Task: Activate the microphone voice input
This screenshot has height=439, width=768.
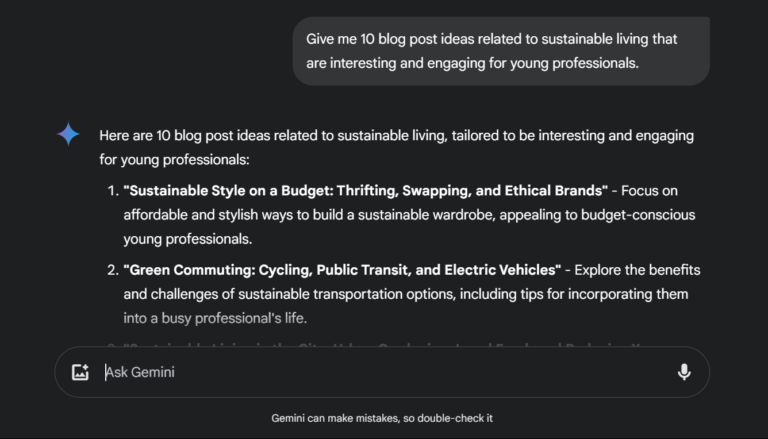Action: [x=684, y=372]
